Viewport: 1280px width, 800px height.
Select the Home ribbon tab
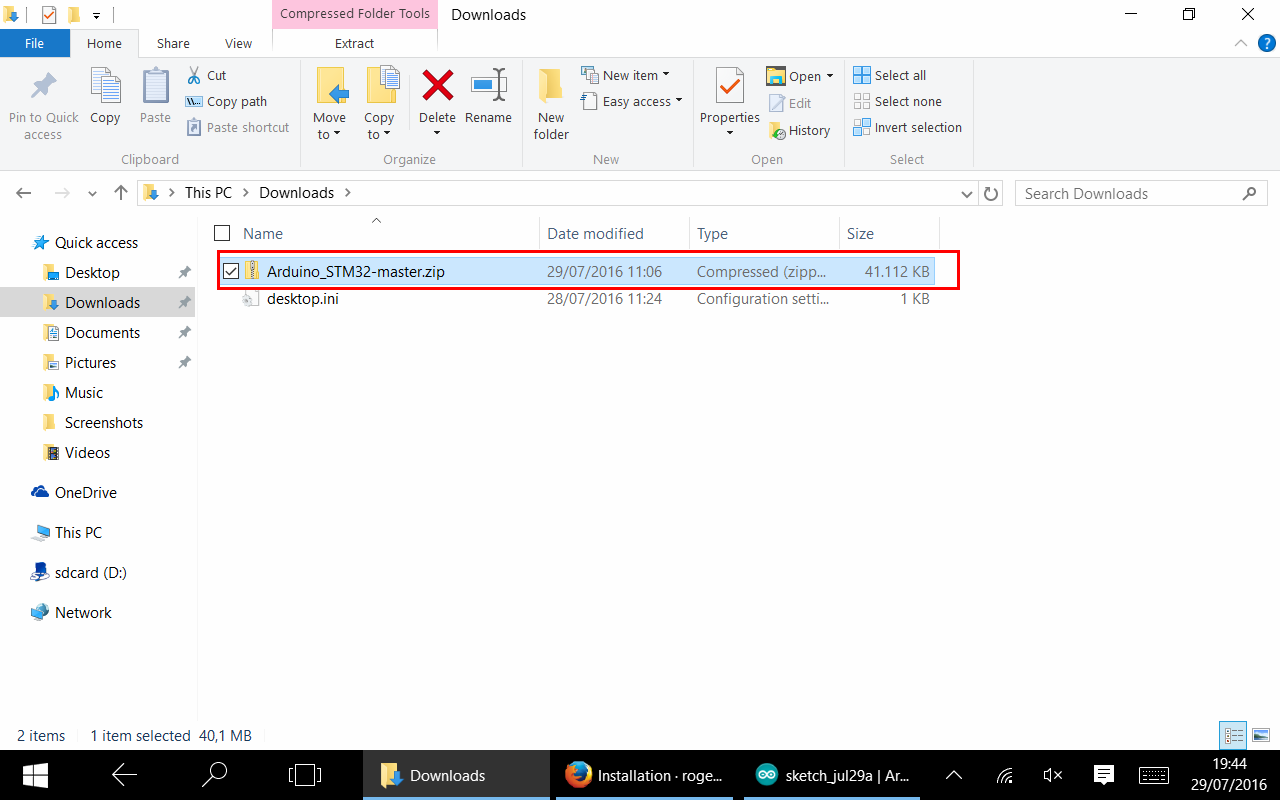pyautogui.click(x=104, y=43)
